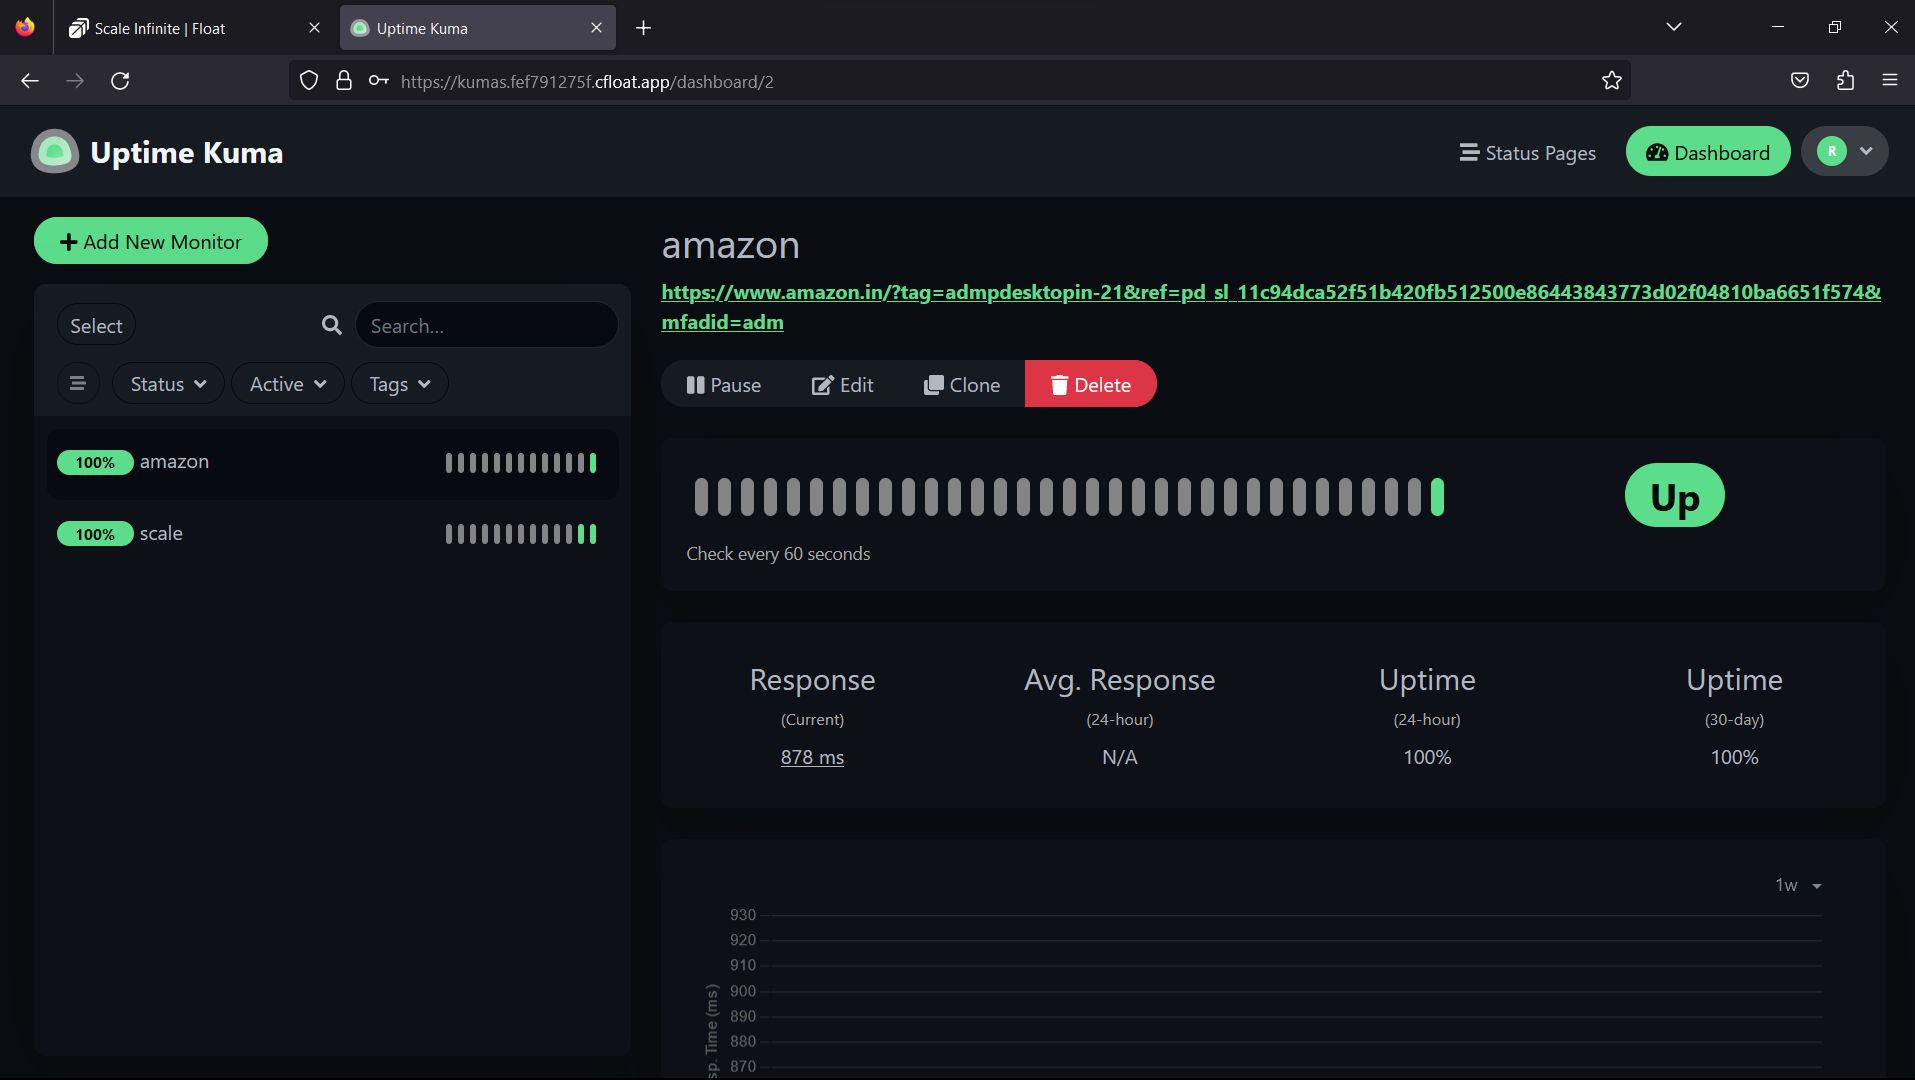Click the amazon heartbeat bars in sidebar

[x=521, y=463]
